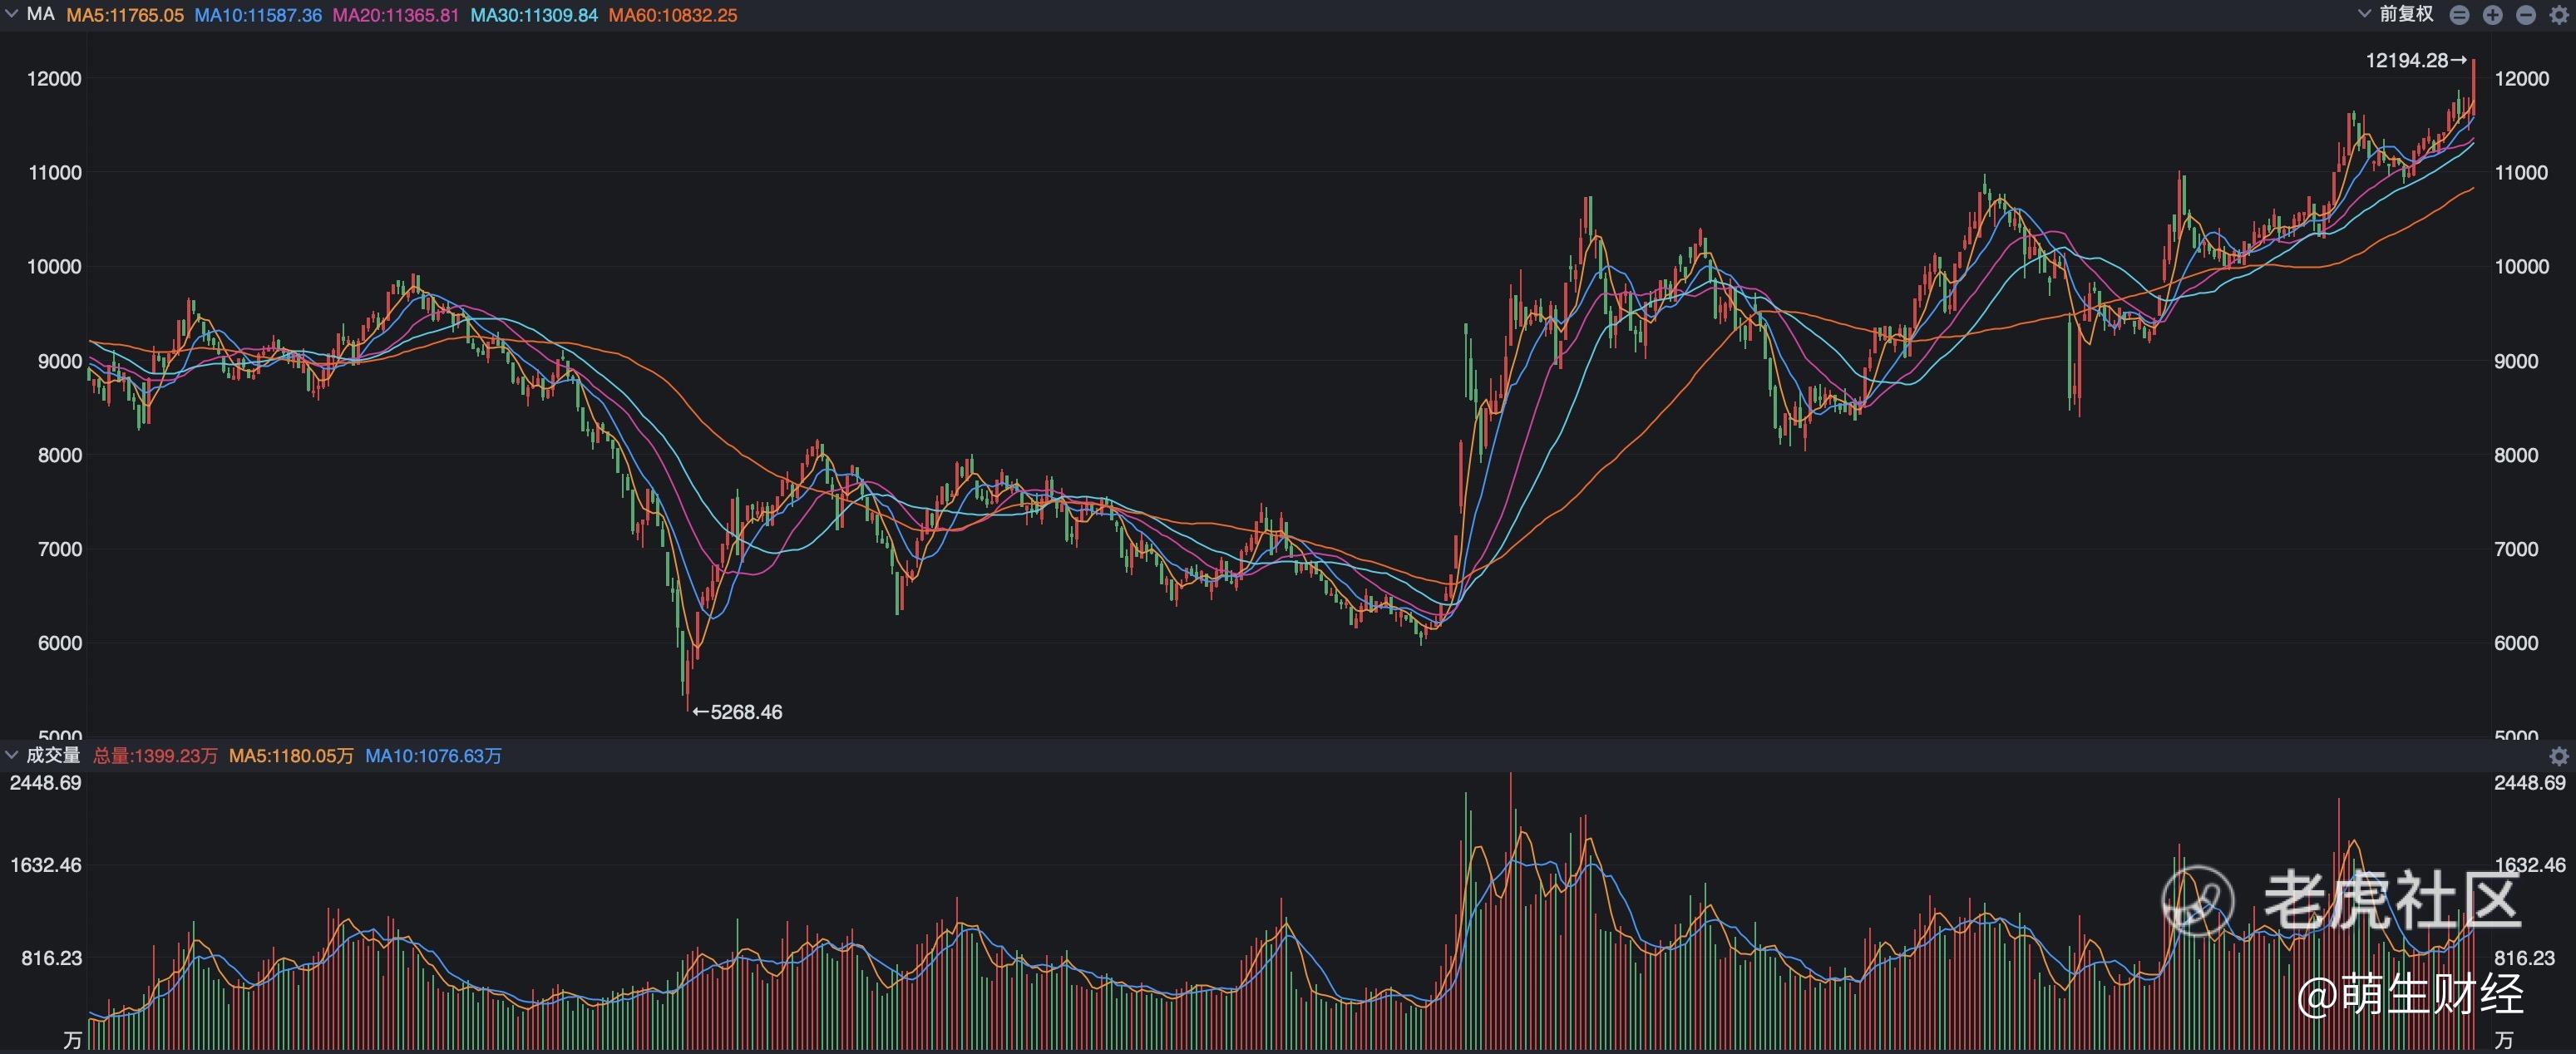This screenshot has height=1054, width=2576.
Task: Click the volume MA5:1180.05万 label
Action: (x=291, y=756)
